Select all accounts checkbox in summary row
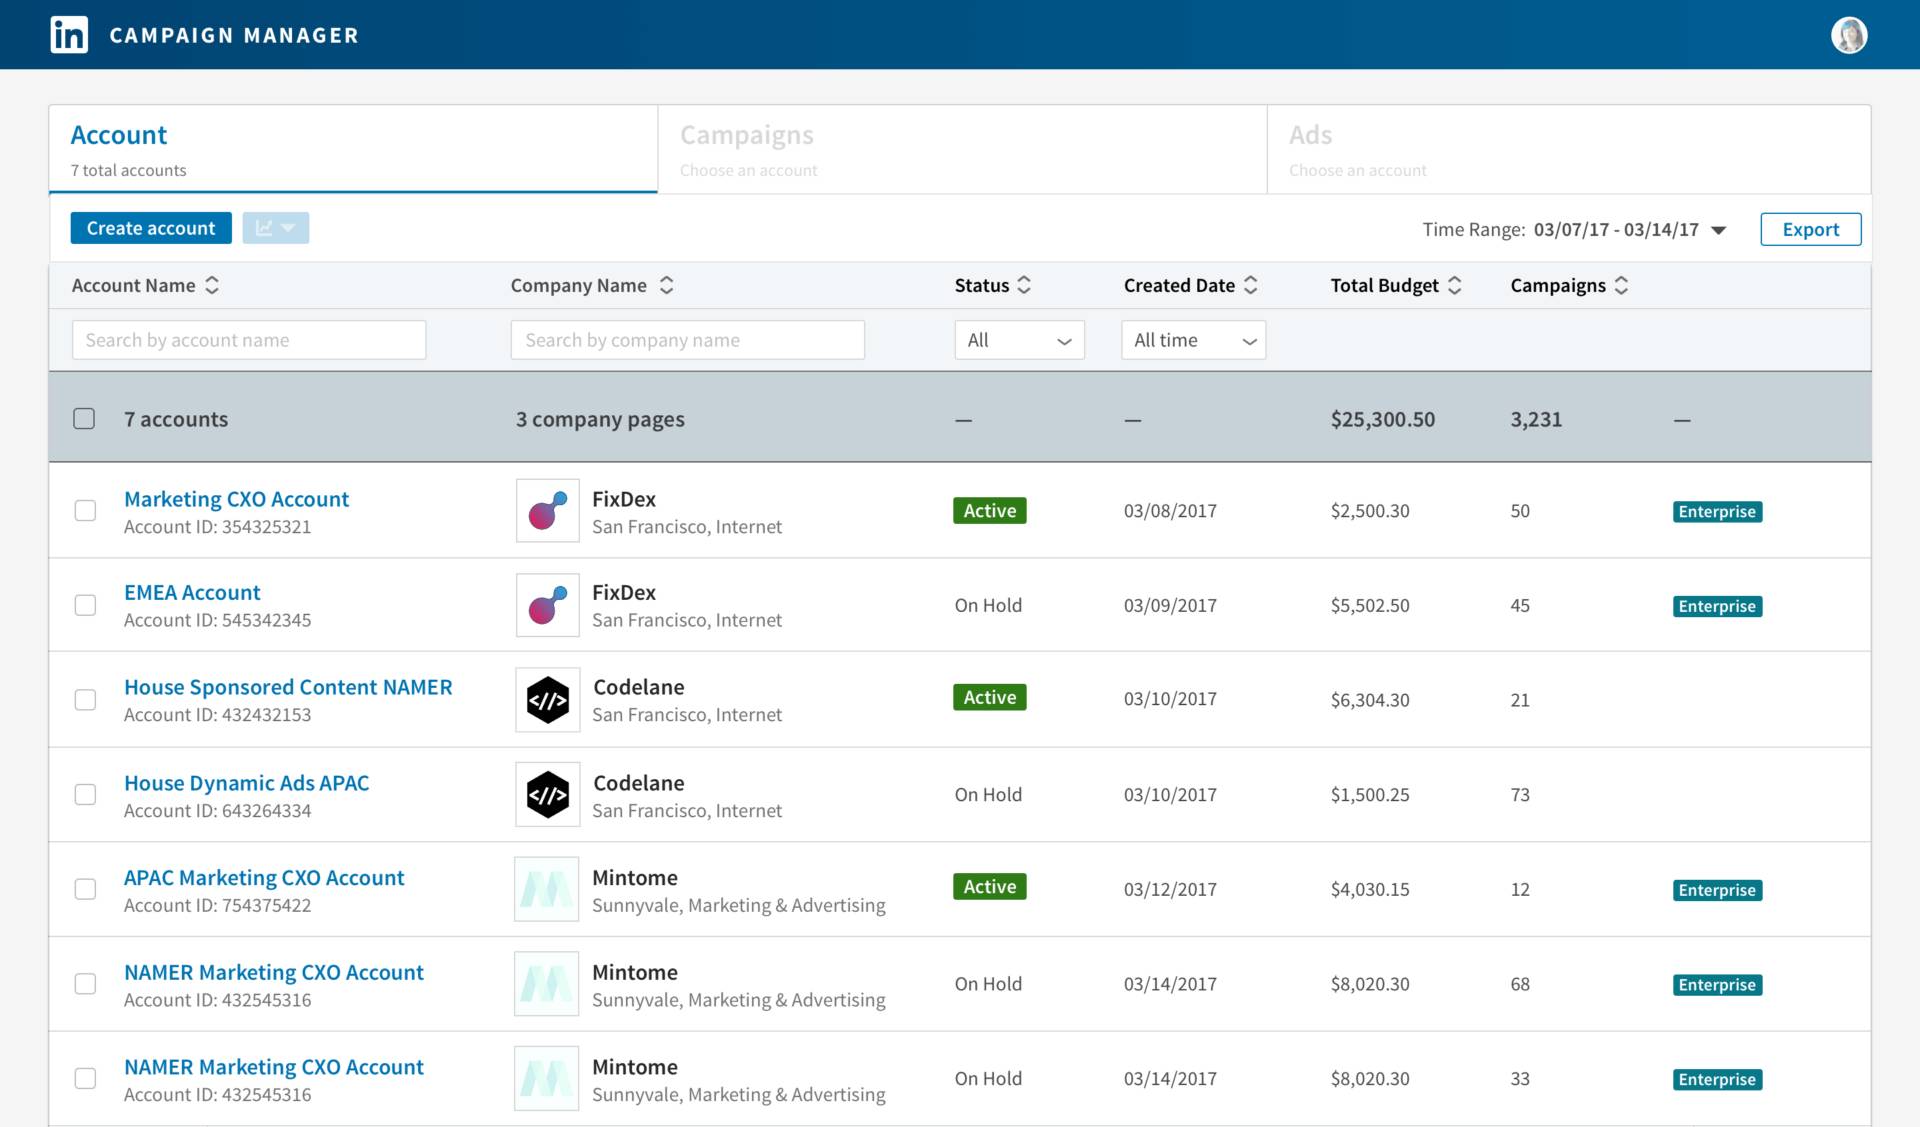The width and height of the screenshot is (1920, 1127). (84, 419)
